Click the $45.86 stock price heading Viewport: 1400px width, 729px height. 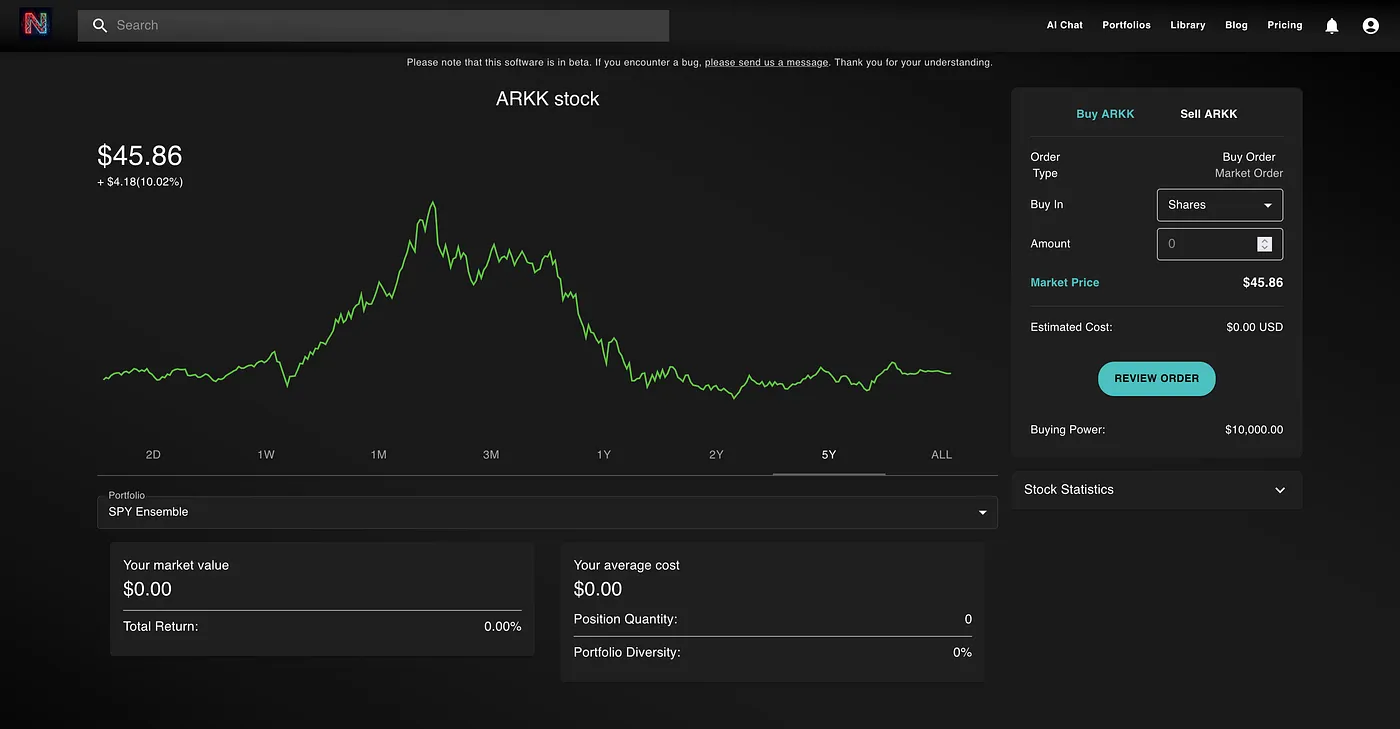coord(140,155)
